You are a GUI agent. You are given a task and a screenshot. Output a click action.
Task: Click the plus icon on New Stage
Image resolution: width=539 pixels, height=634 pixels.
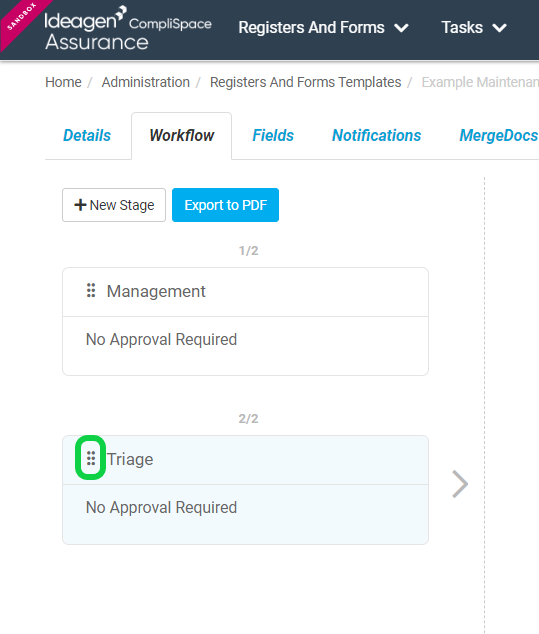[x=80, y=205]
